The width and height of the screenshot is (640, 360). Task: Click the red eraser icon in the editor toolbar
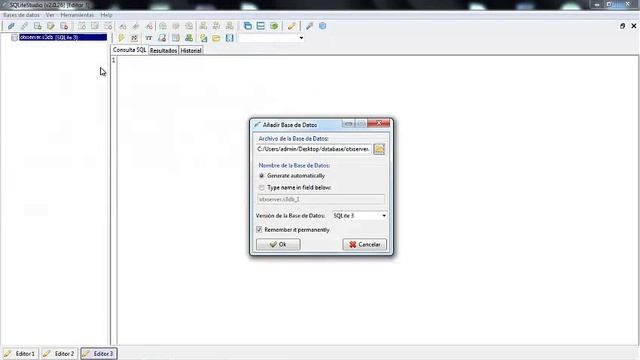point(162,38)
